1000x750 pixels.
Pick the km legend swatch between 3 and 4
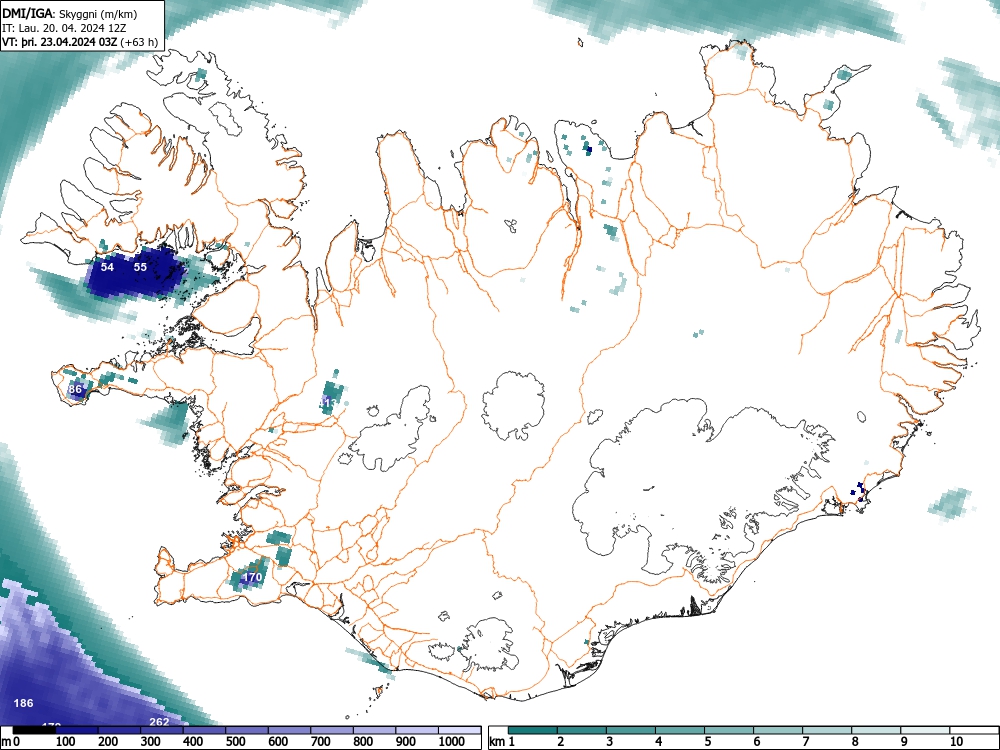631,730
